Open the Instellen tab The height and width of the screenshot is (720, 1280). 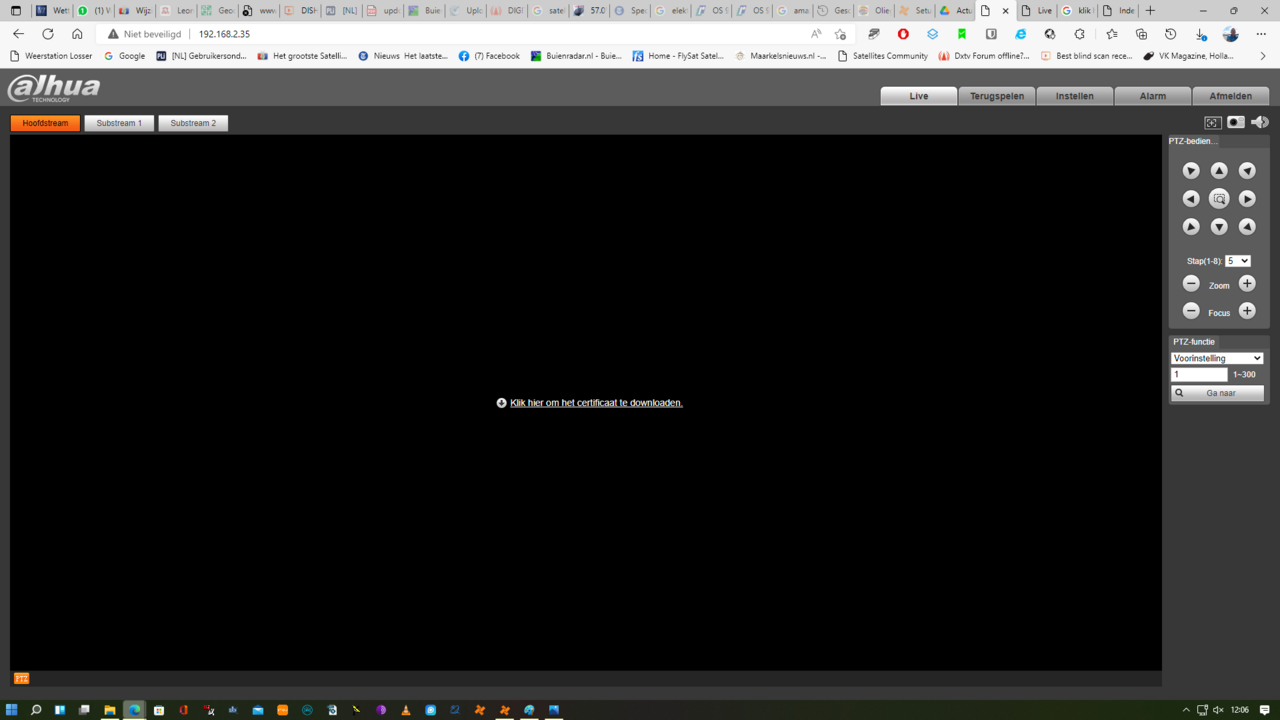point(1075,96)
